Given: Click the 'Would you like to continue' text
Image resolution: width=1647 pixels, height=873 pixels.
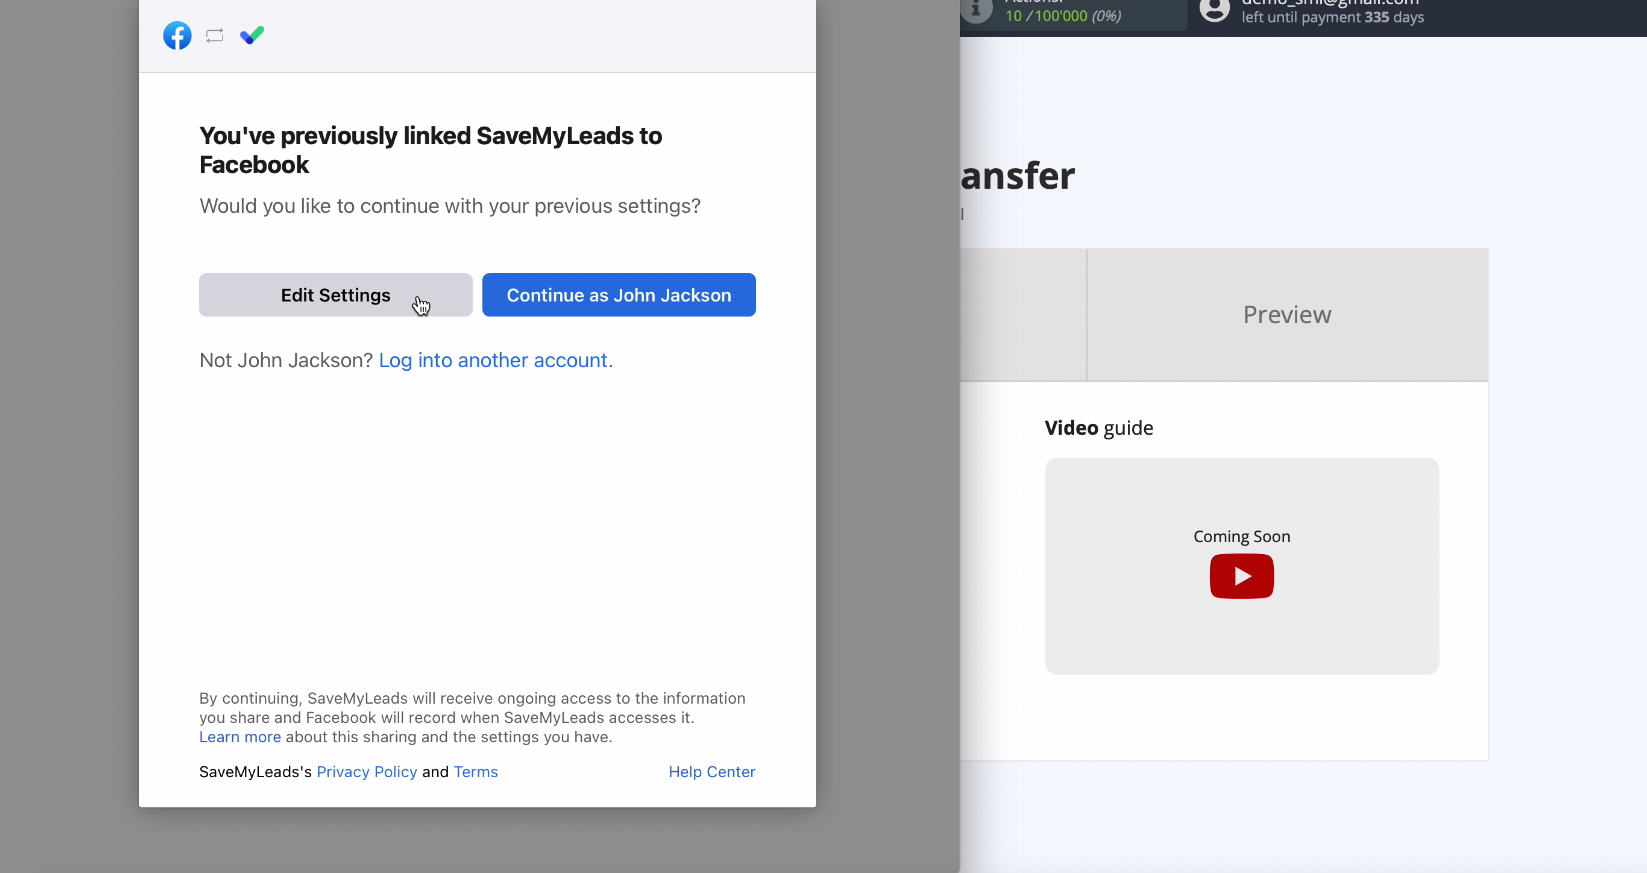Looking at the screenshot, I should point(450,206).
